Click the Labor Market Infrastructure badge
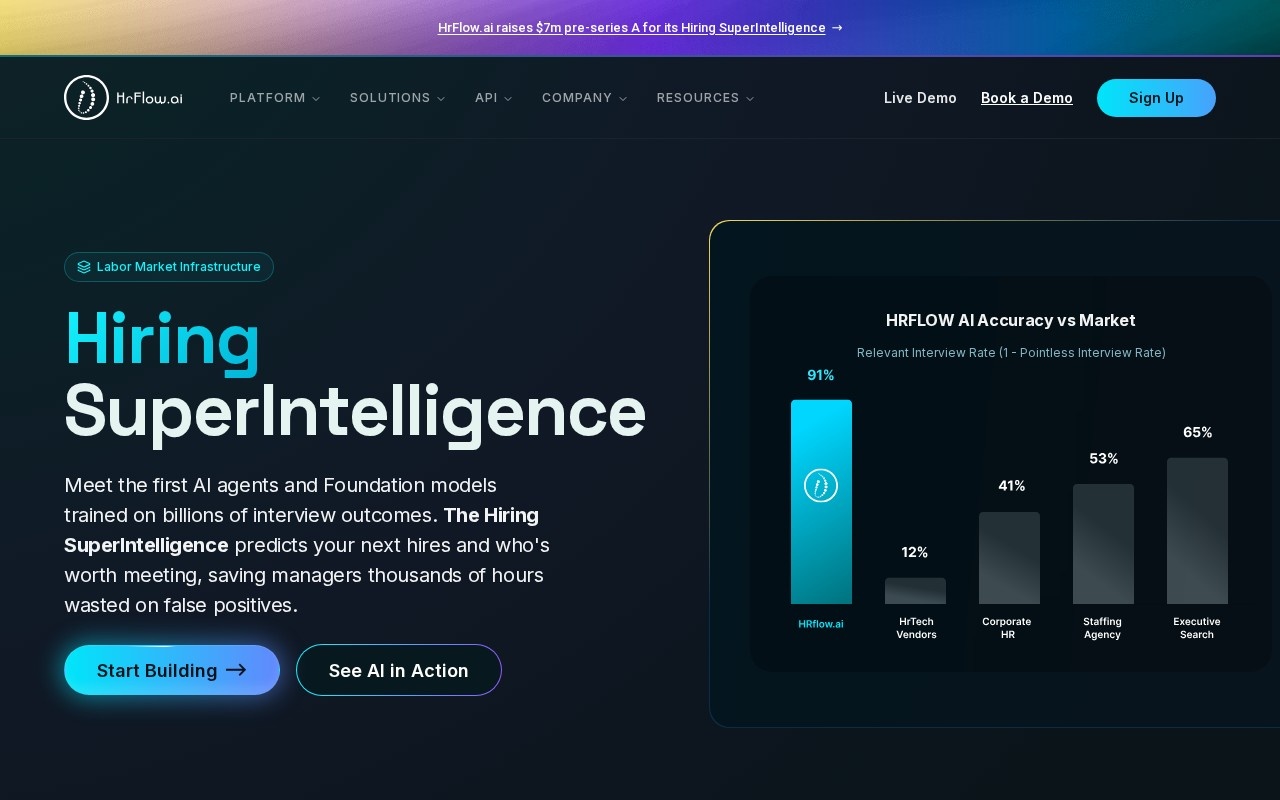This screenshot has height=800, width=1280. (169, 267)
